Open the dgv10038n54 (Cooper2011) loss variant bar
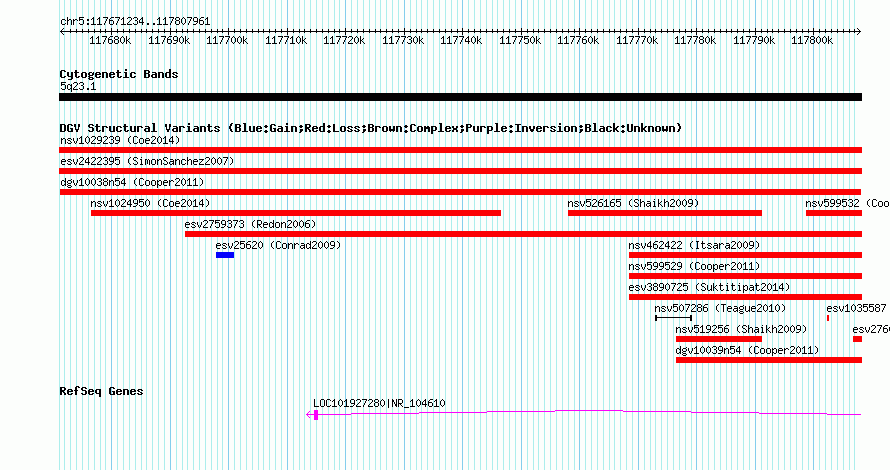 pos(460,192)
